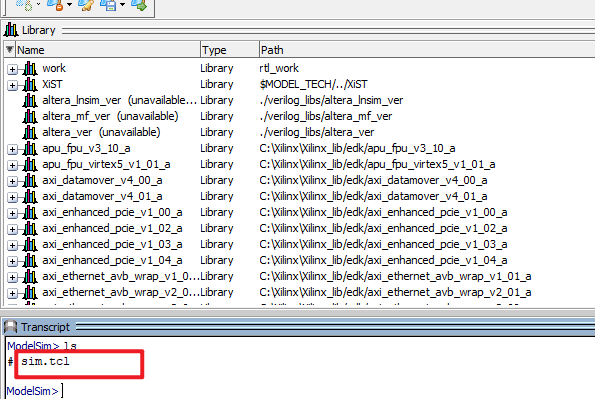Click the axi_datamover_v4_01_a library icon
Image resolution: width=595 pixels, height=399 pixels.
(30, 196)
